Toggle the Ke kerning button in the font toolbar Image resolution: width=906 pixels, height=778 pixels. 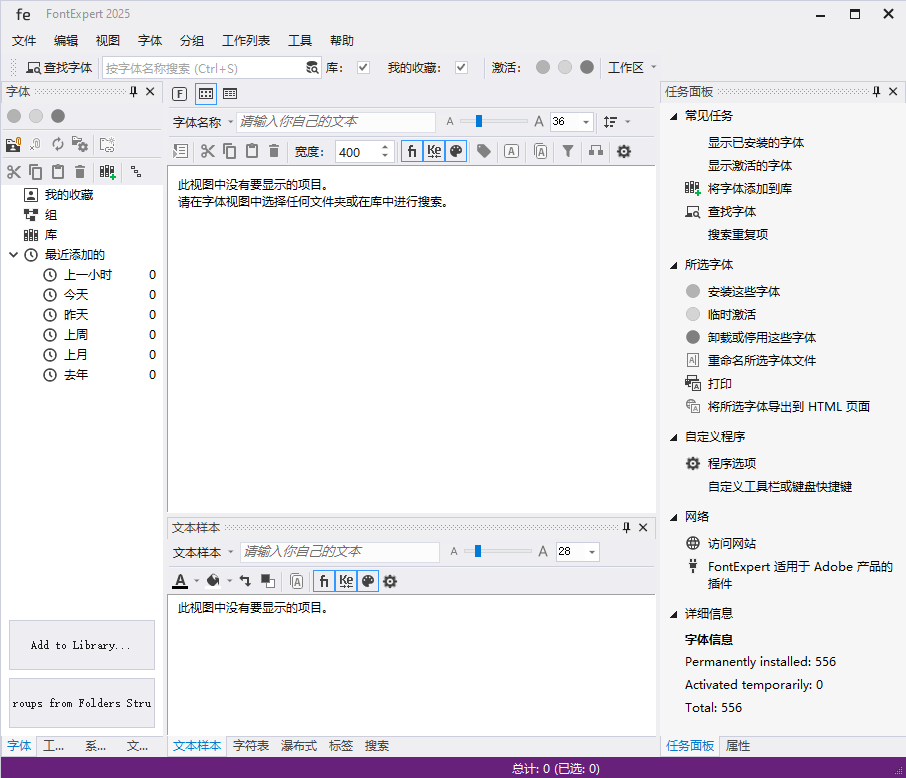[x=434, y=150]
